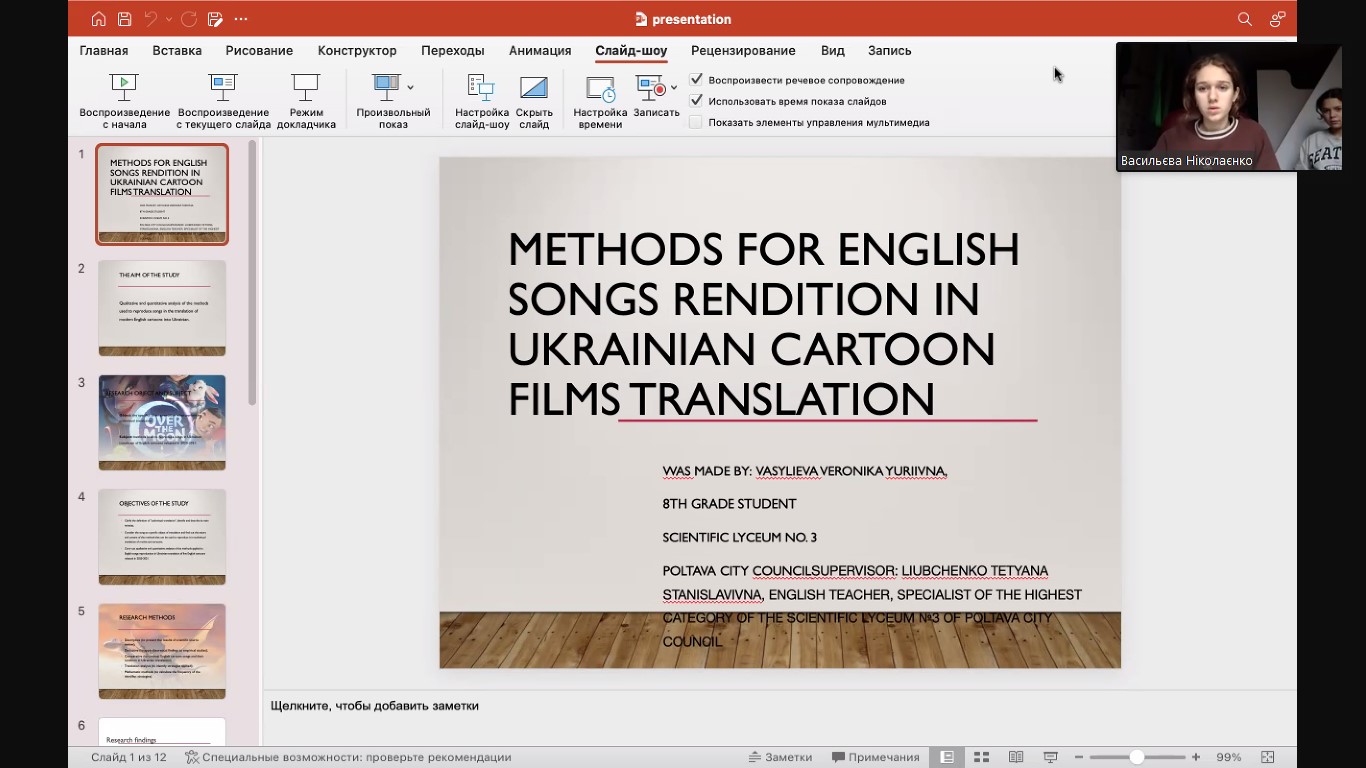Switch to the Рисование tab
This screenshot has height=768, width=1366.
[259, 50]
